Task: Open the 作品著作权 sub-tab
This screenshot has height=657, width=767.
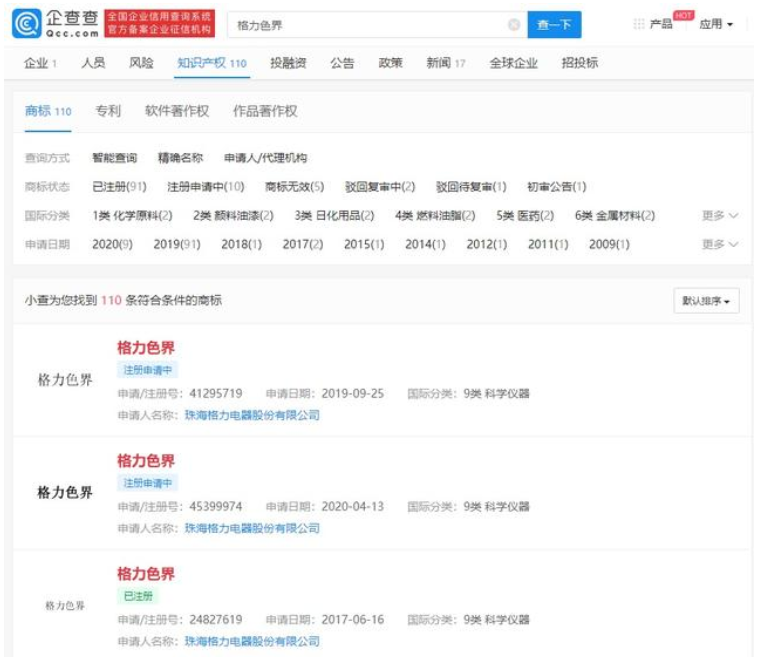Action: [265, 111]
